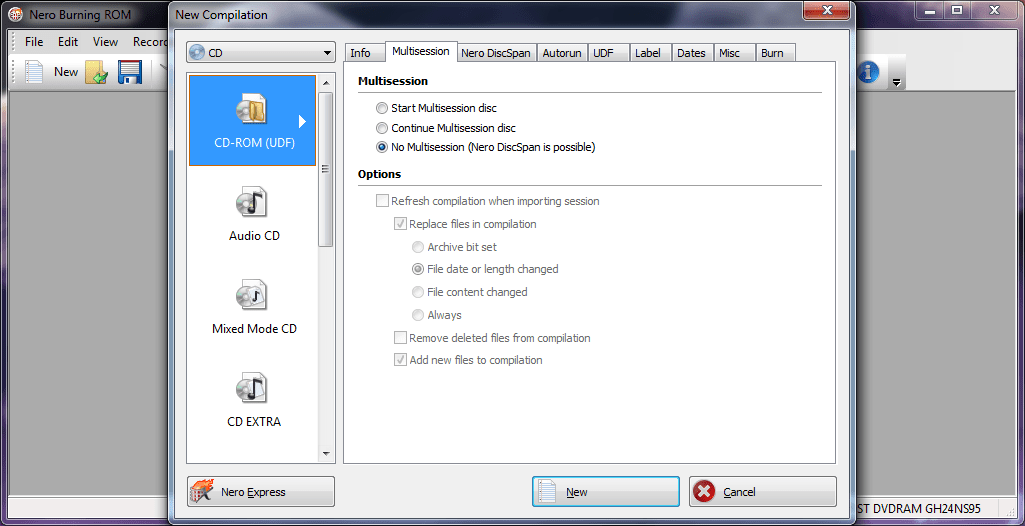Toggle Remove deleted files from compilation
The width and height of the screenshot is (1025, 526).
tap(400, 338)
